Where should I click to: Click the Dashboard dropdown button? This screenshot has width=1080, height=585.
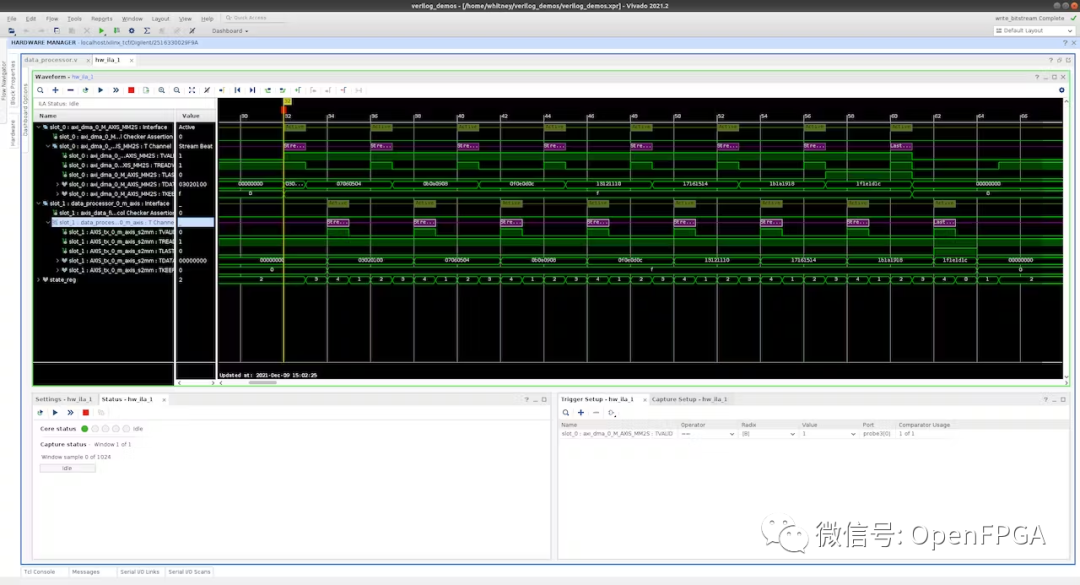pos(230,31)
